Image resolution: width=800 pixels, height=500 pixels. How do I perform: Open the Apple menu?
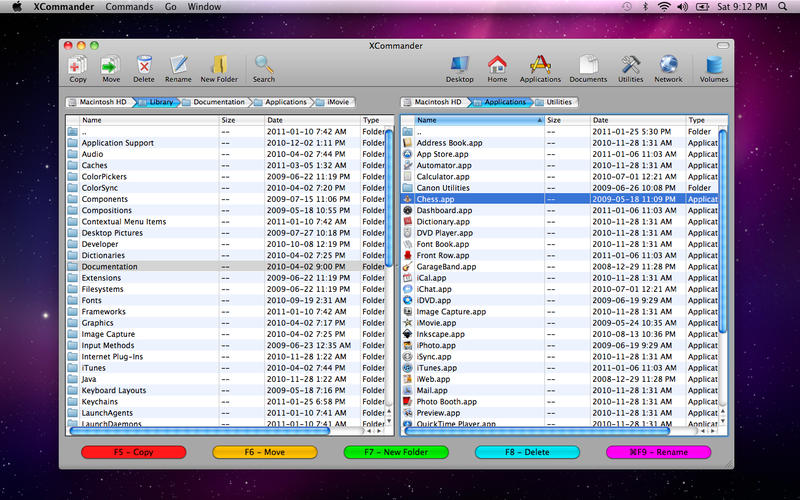(17, 7)
